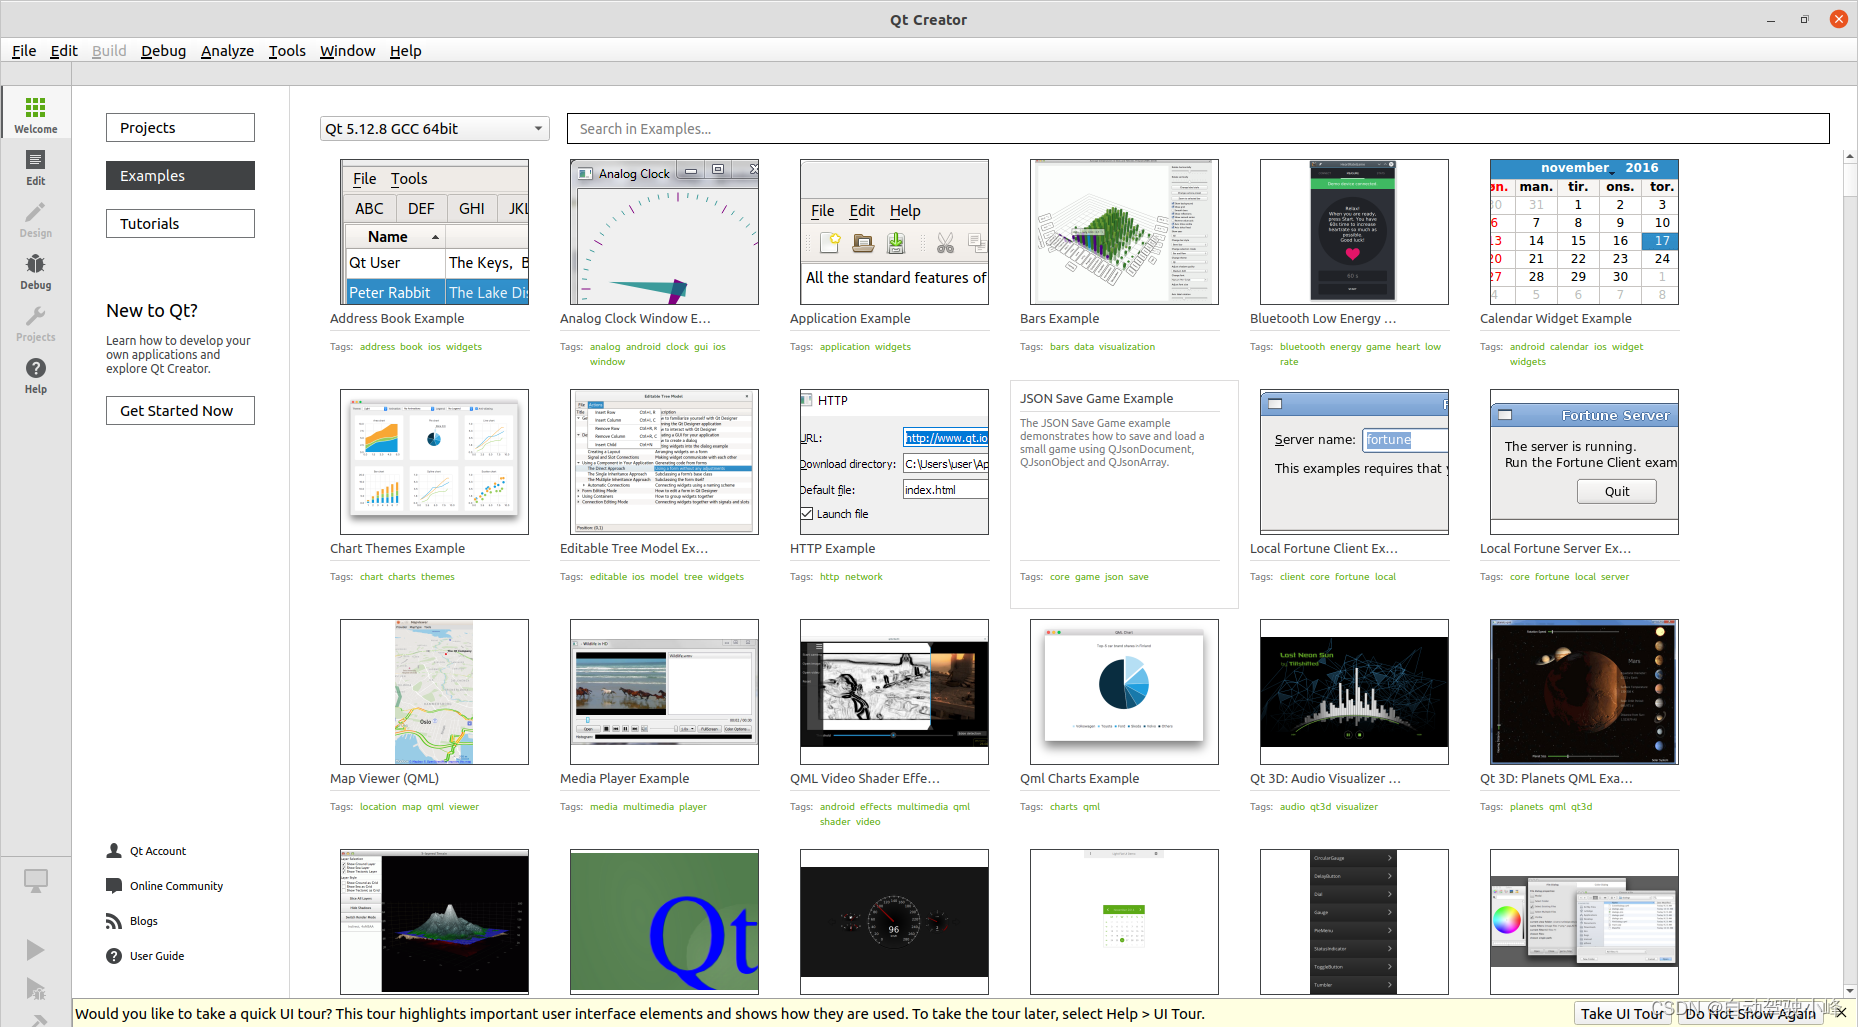Click the 'json' tag under JSON Save Game
The width and height of the screenshot is (1858, 1027).
pyautogui.click(x=1114, y=577)
